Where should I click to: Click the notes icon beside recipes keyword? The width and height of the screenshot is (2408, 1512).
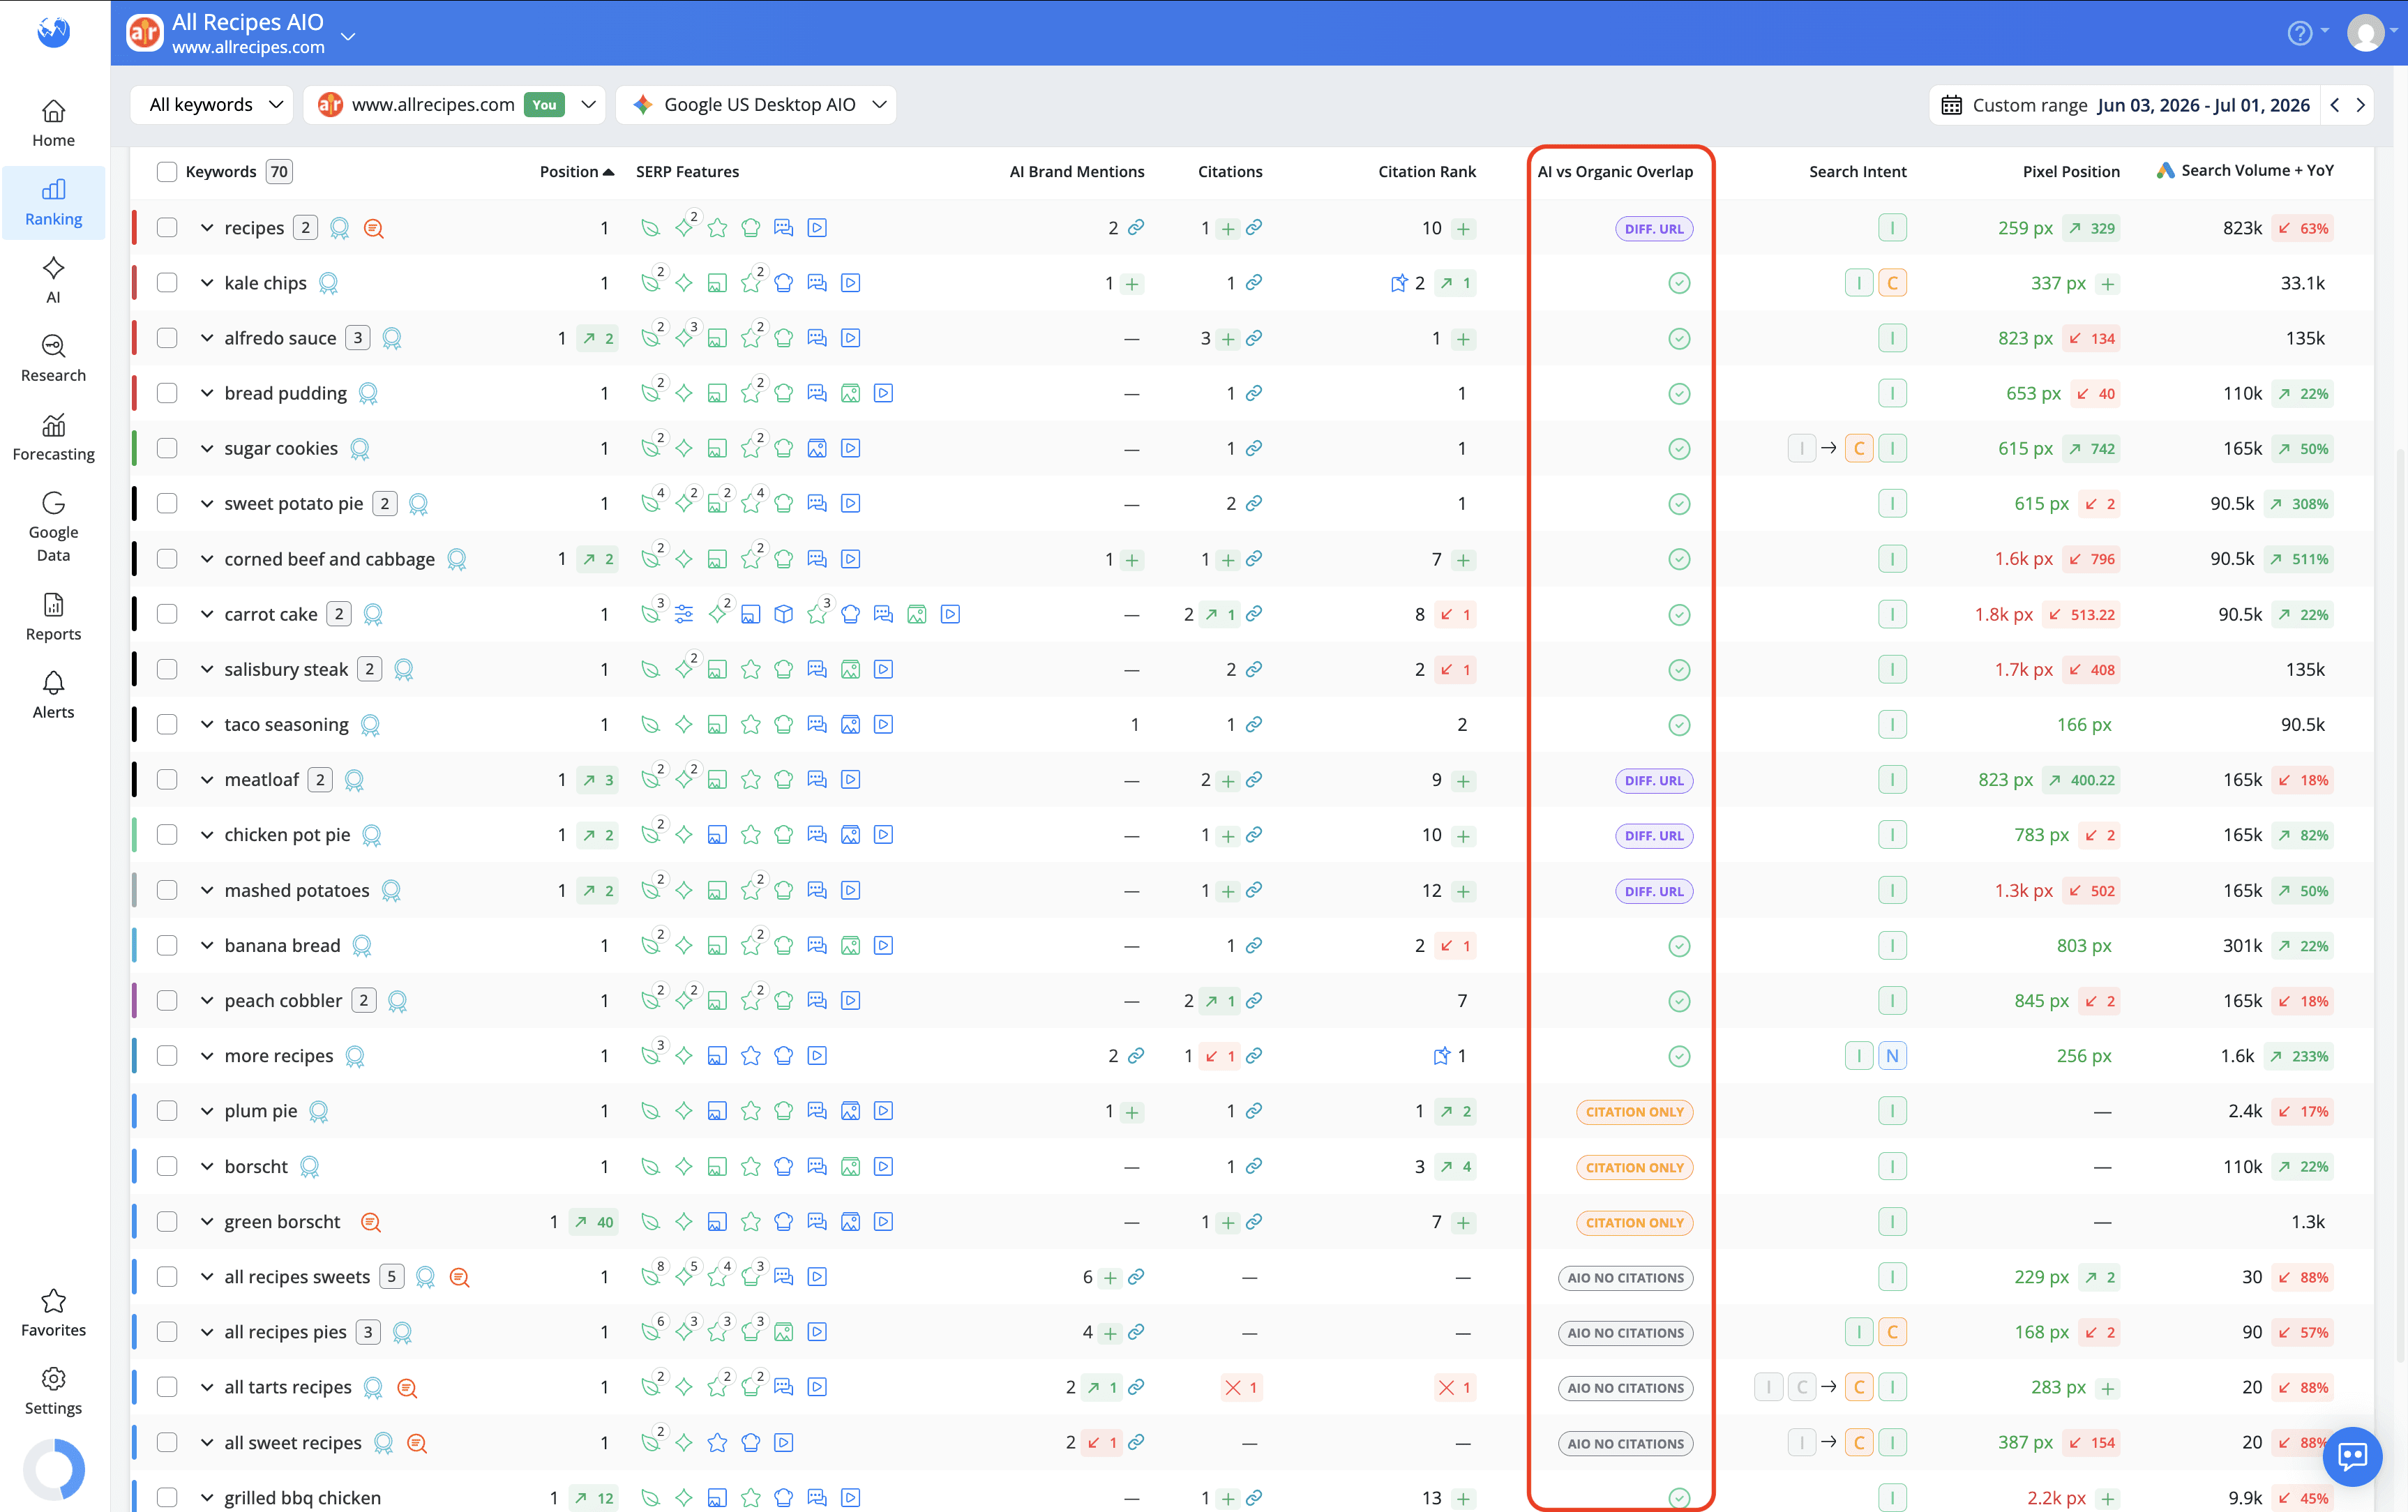(373, 228)
